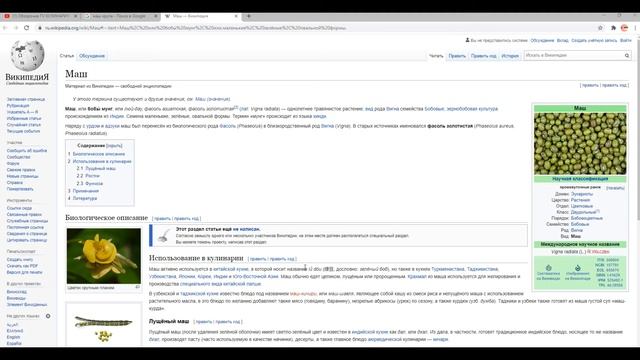Open the Chrome three-dot menu
Screen dimensions: 640x360
coord(636,28)
